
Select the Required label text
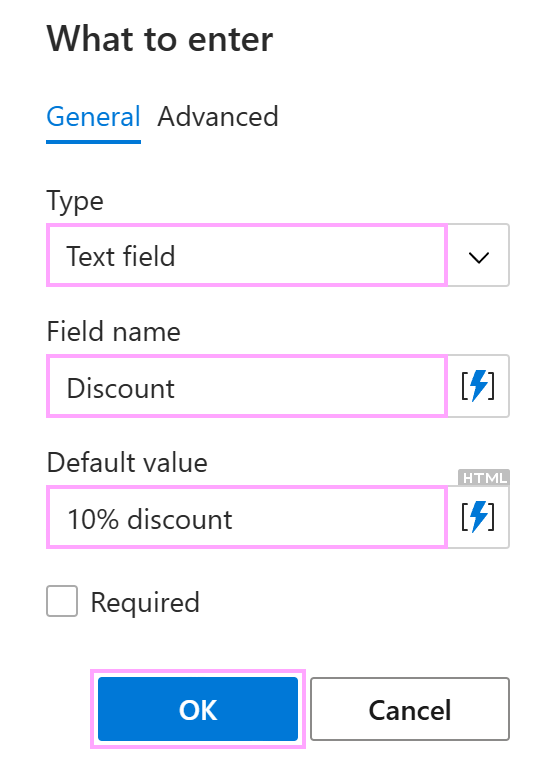click(145, 602)
